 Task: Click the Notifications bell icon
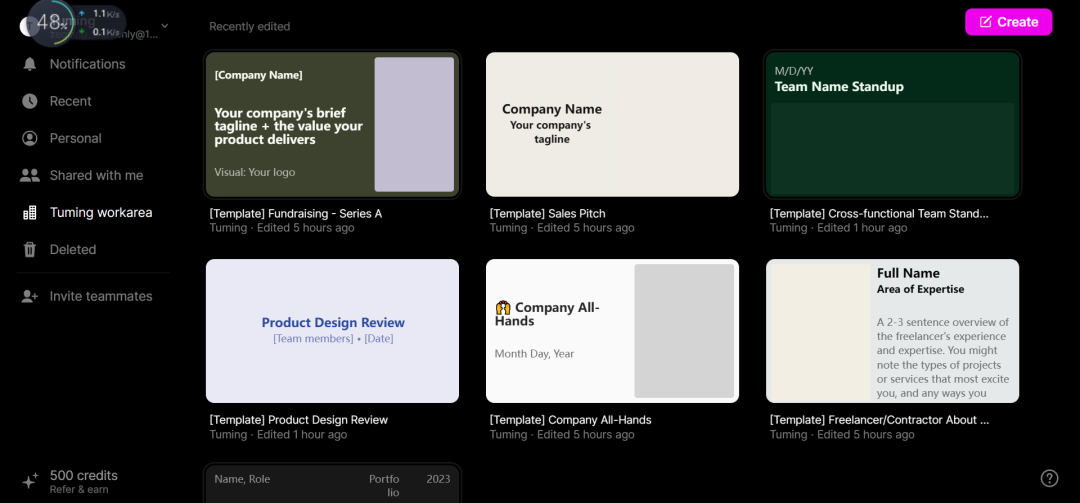click(x=30, y=64)
